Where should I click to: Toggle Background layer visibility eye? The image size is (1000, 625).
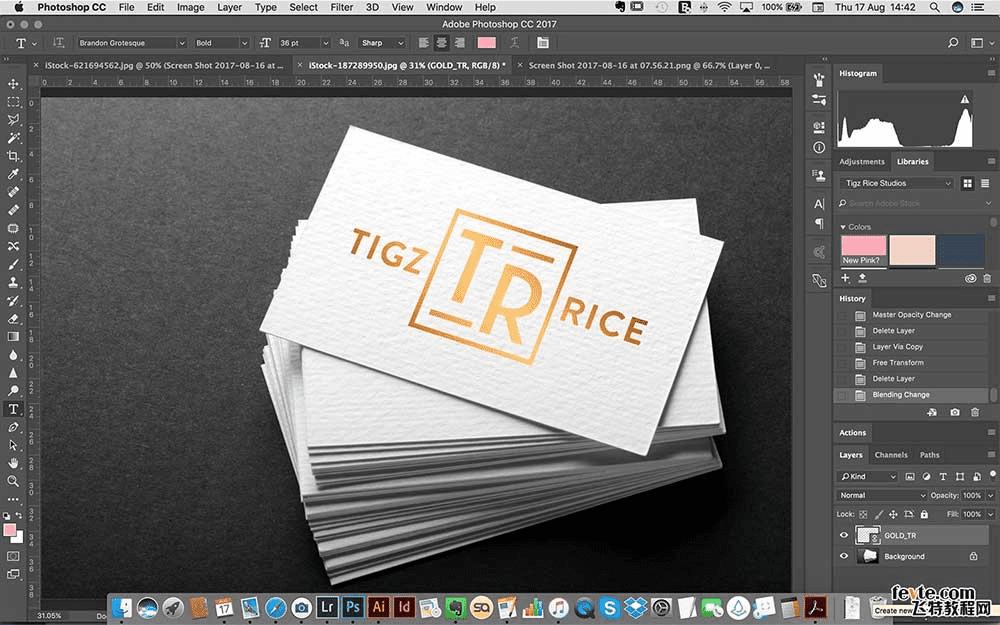coord(843,556)
